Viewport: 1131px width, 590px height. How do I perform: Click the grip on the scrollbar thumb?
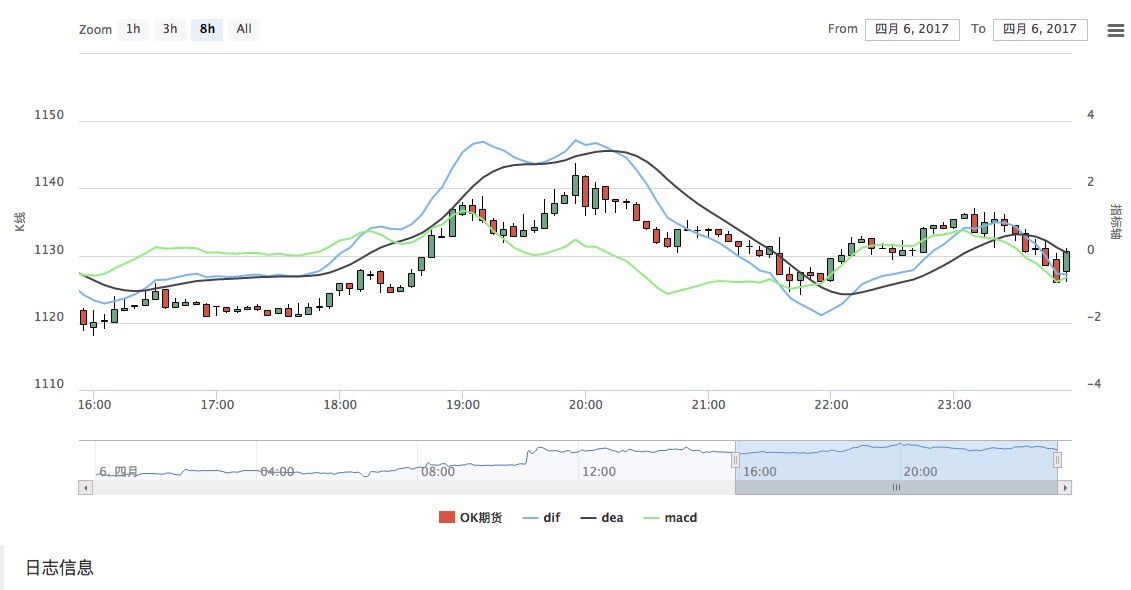click(x=896, y=488)
